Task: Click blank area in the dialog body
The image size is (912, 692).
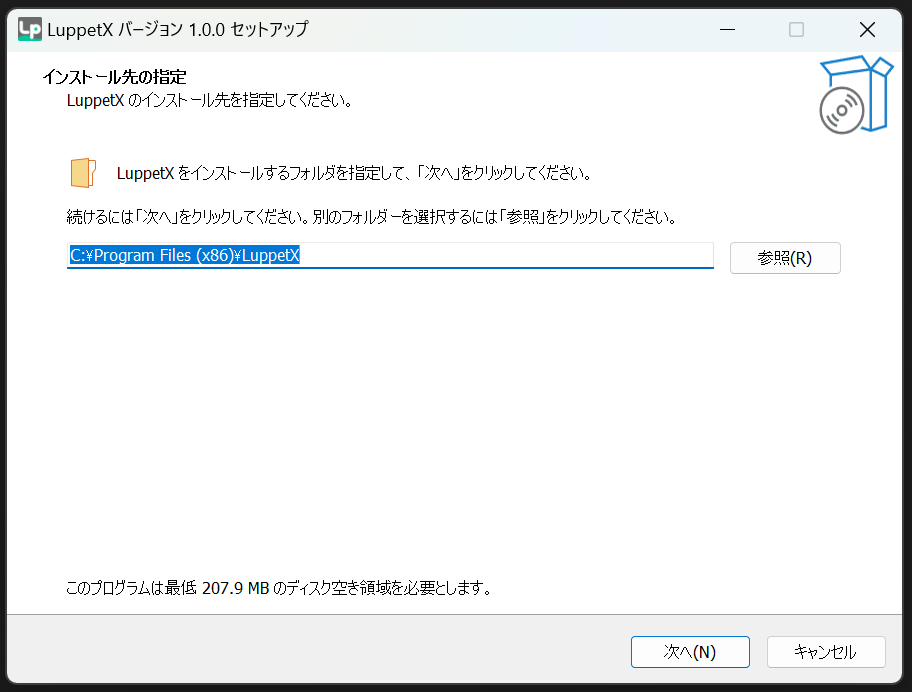Action: click(x=450, y=420)
